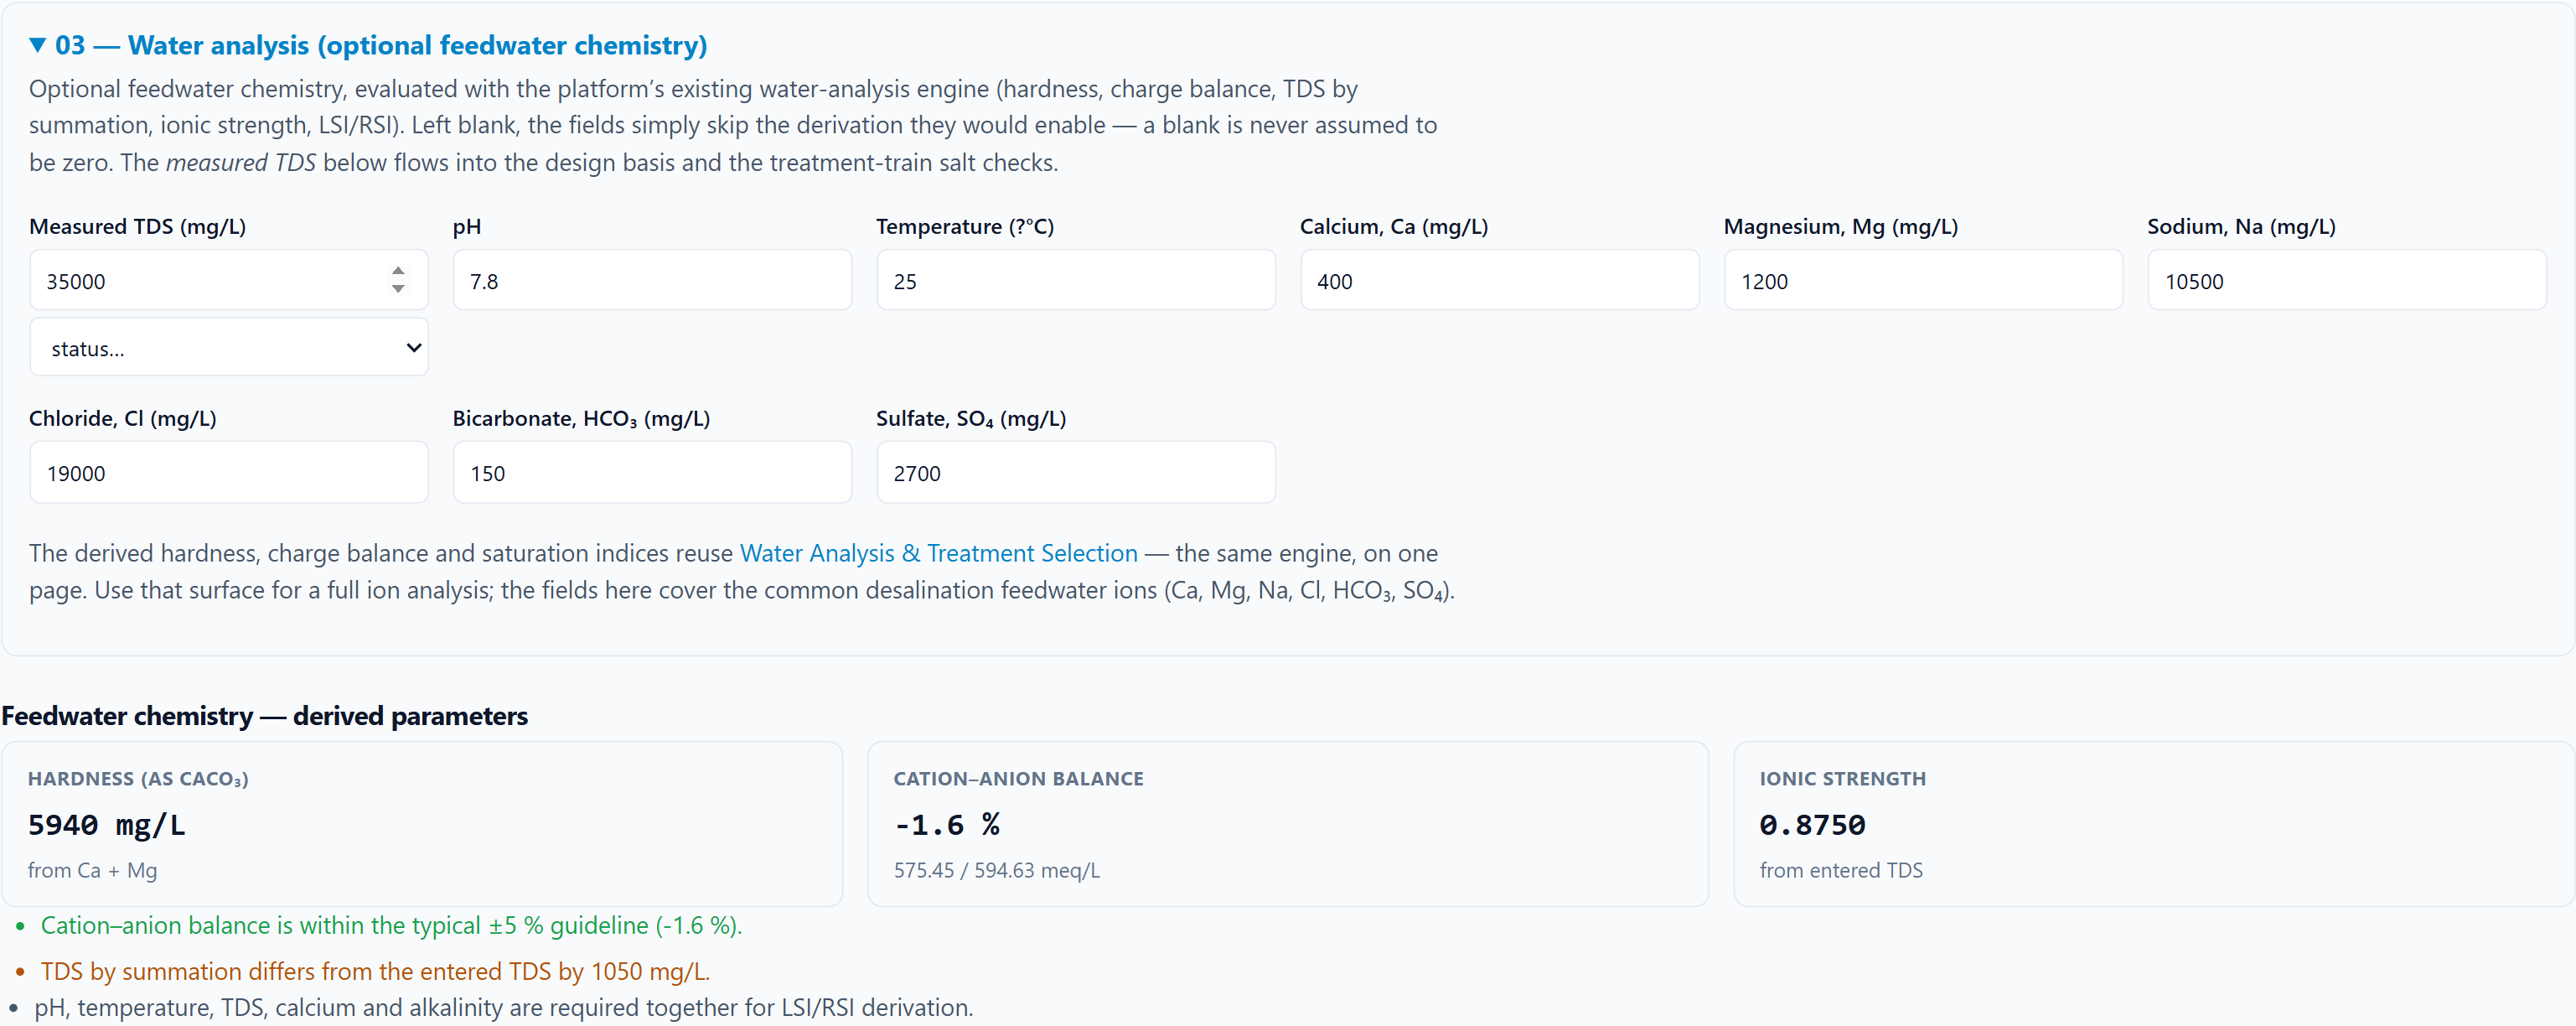Click the 'Sulfate, SO₄ (mg/L)' label
The width and height of the screenshot is (2576, 1026).
pyautogui.click(x=971, y=418)
